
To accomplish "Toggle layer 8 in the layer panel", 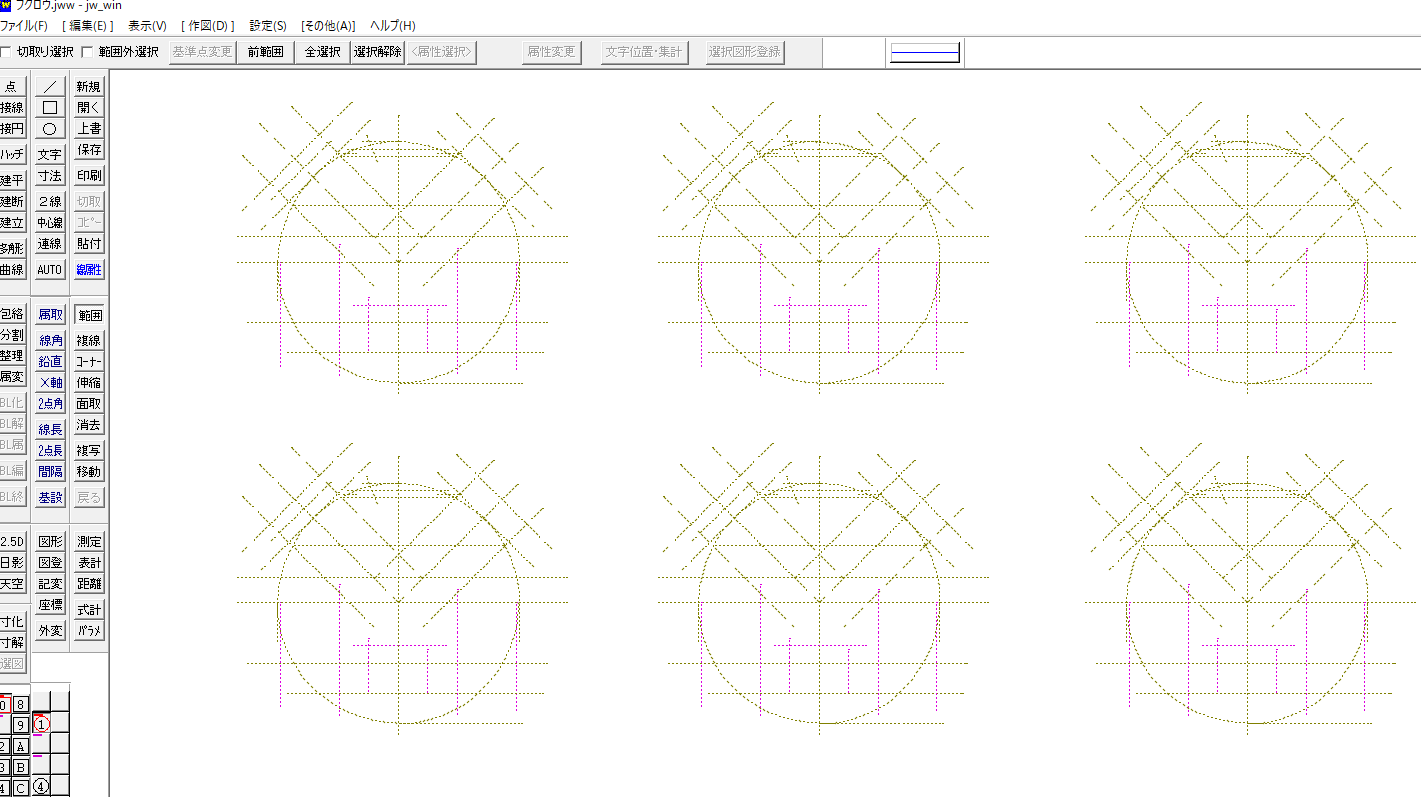I will (x=20, y=704).
